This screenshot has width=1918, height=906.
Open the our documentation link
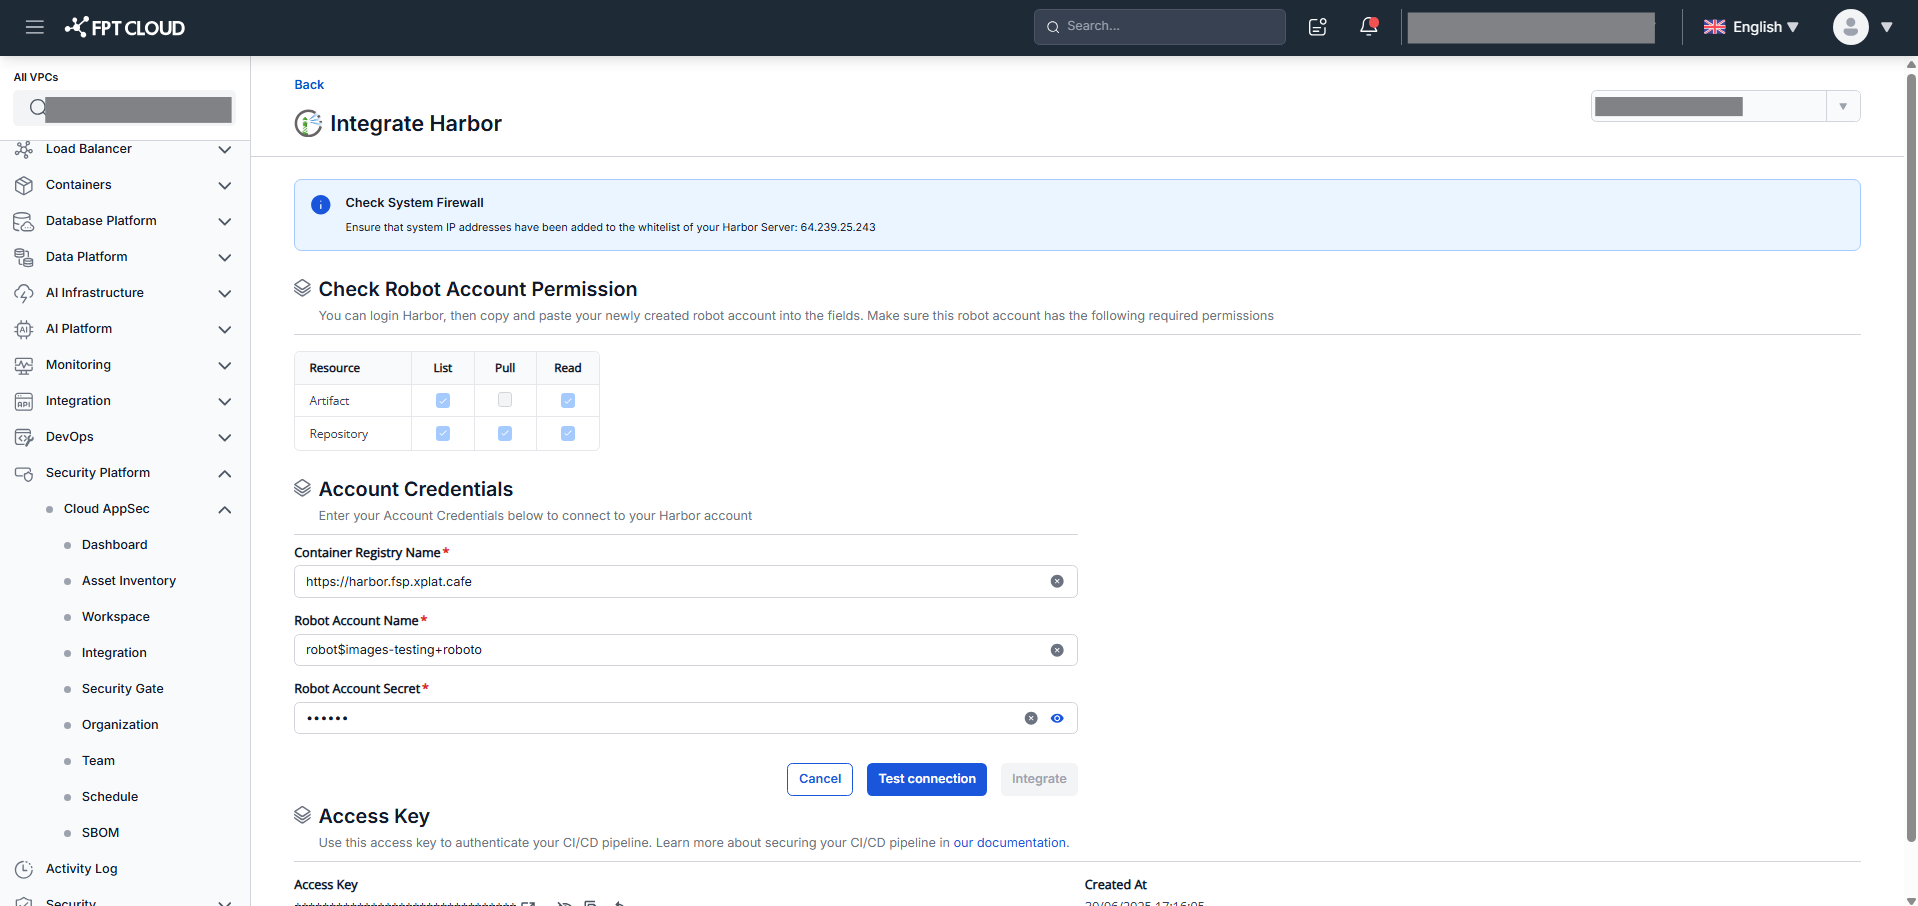1010,843
